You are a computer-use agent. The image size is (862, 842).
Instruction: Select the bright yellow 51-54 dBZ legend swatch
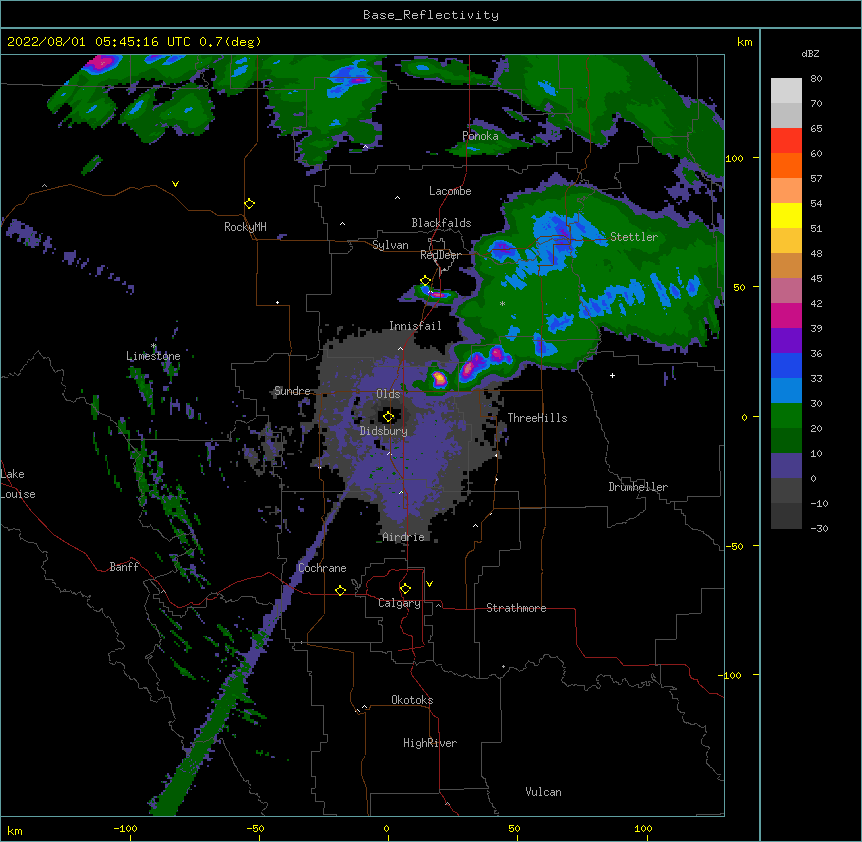pos(786,215)
